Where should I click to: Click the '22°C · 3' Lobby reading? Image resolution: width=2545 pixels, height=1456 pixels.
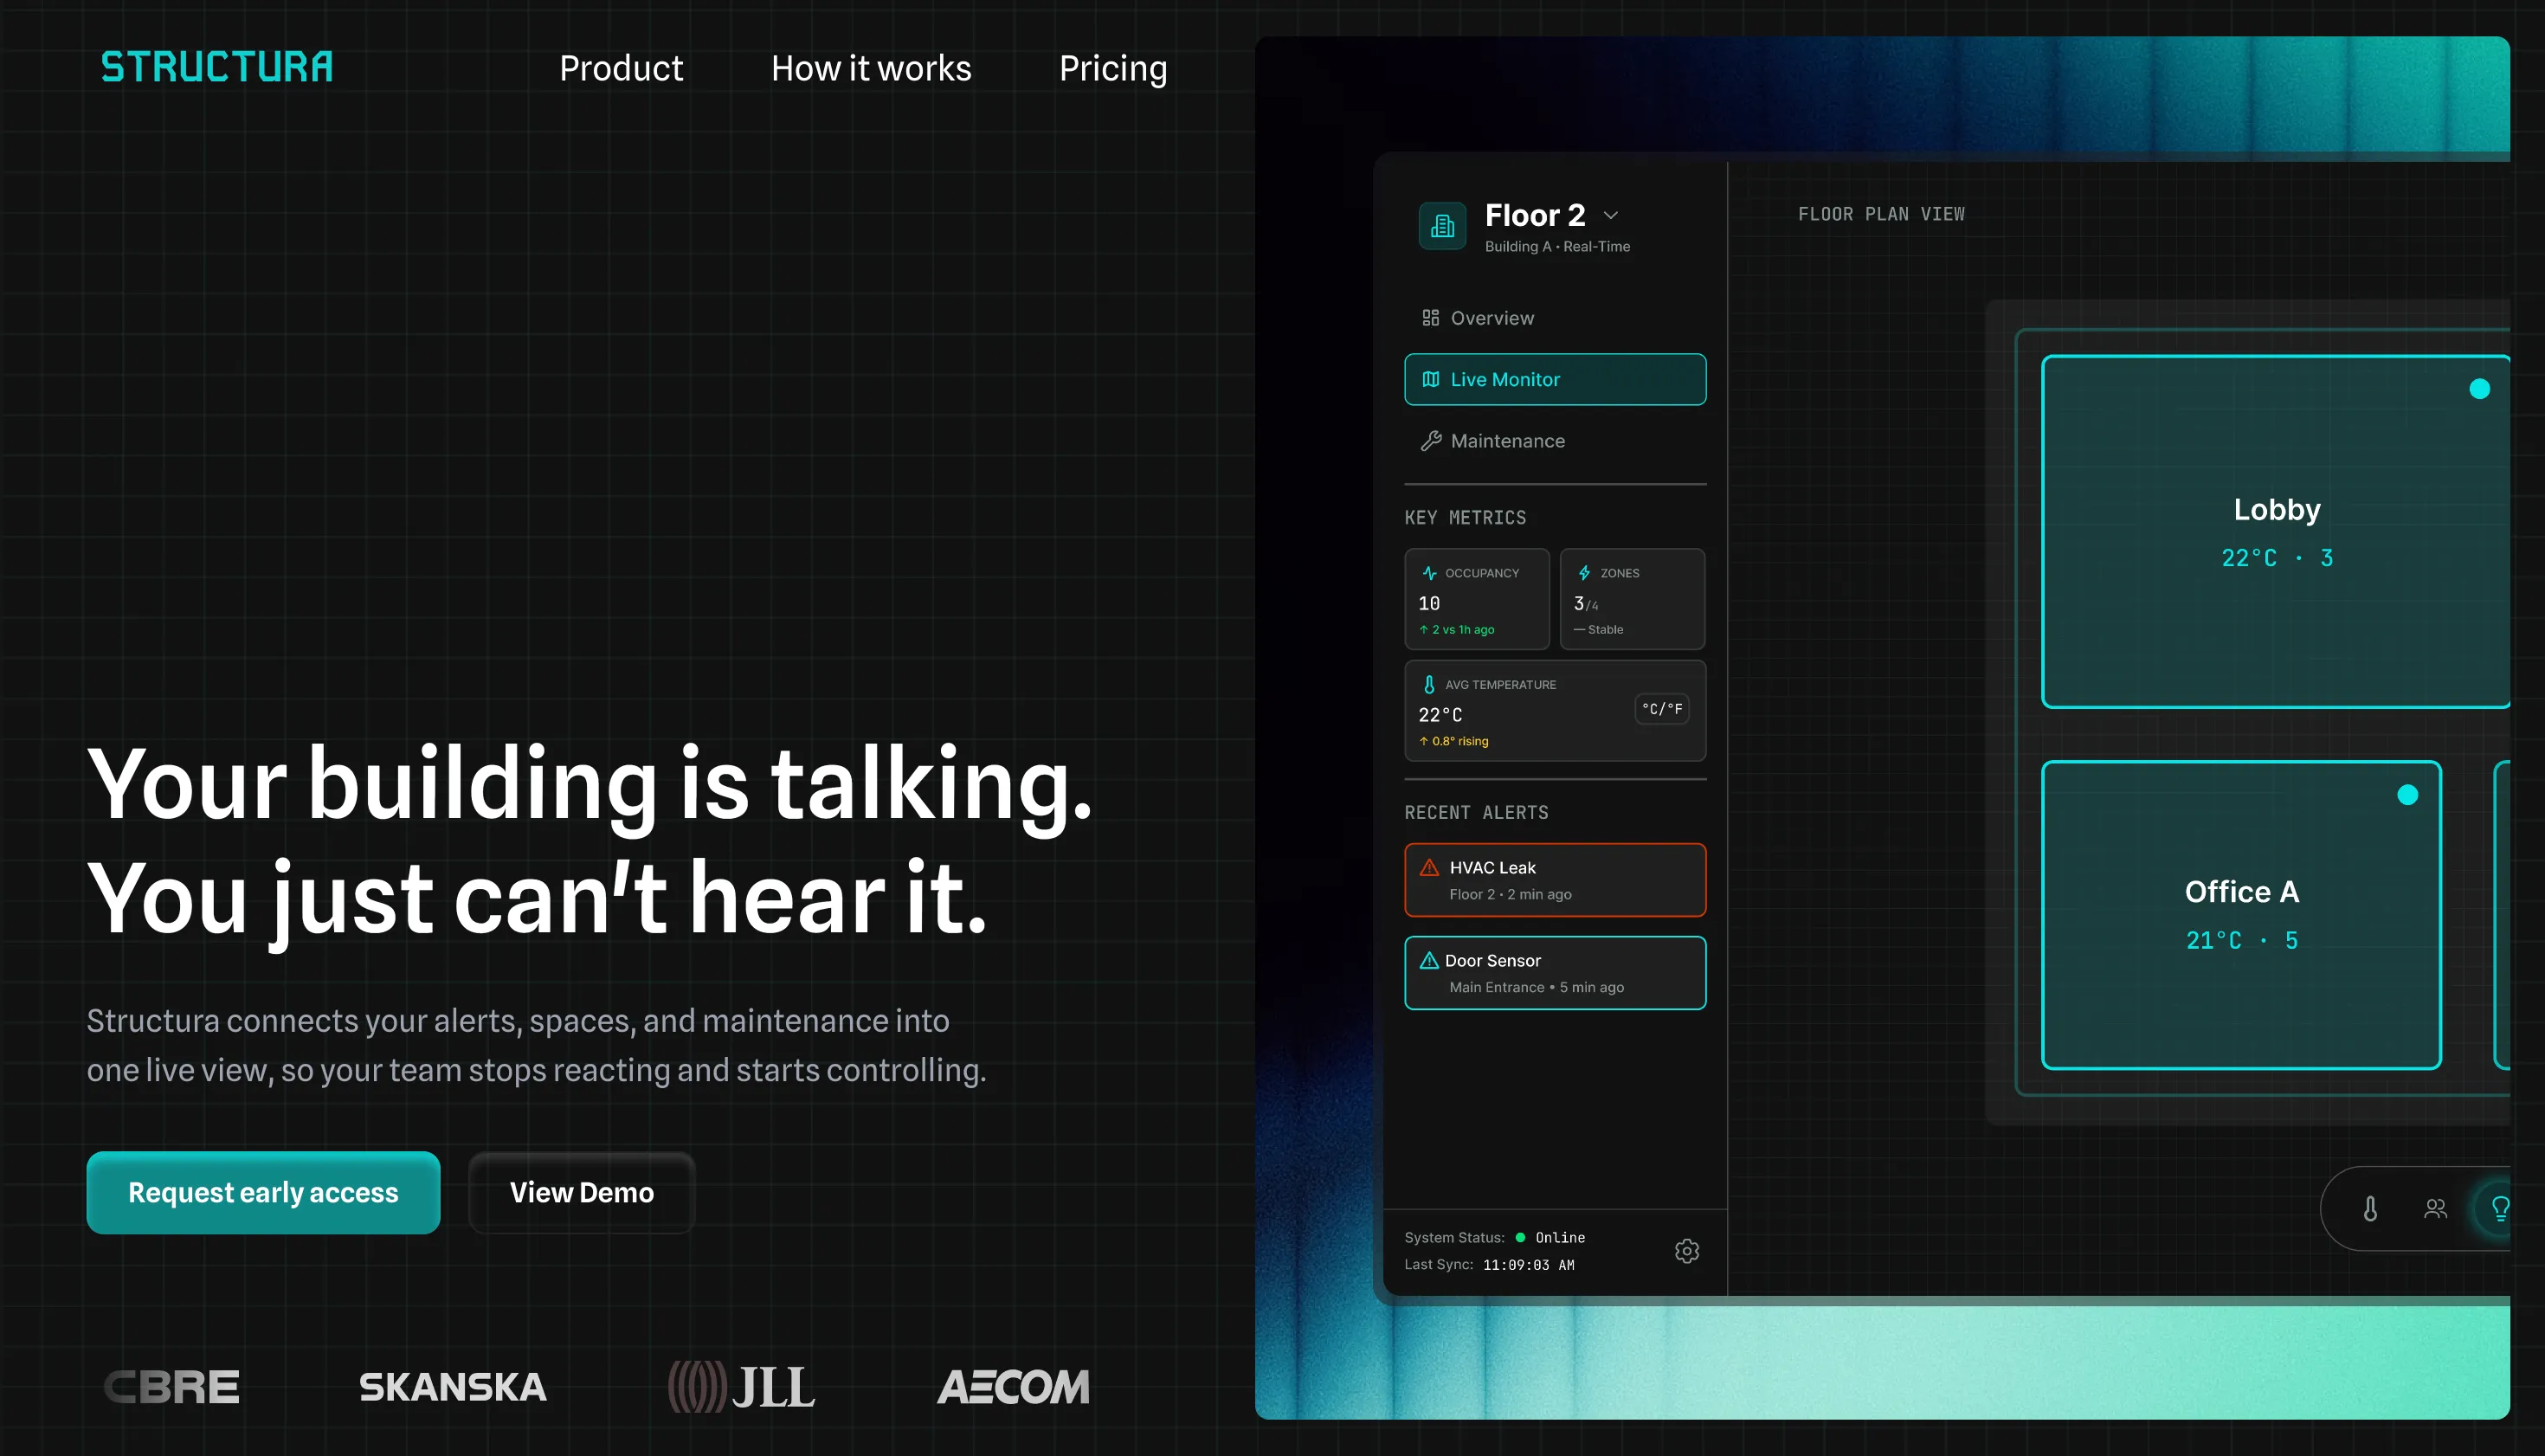tap(2277, 558)
